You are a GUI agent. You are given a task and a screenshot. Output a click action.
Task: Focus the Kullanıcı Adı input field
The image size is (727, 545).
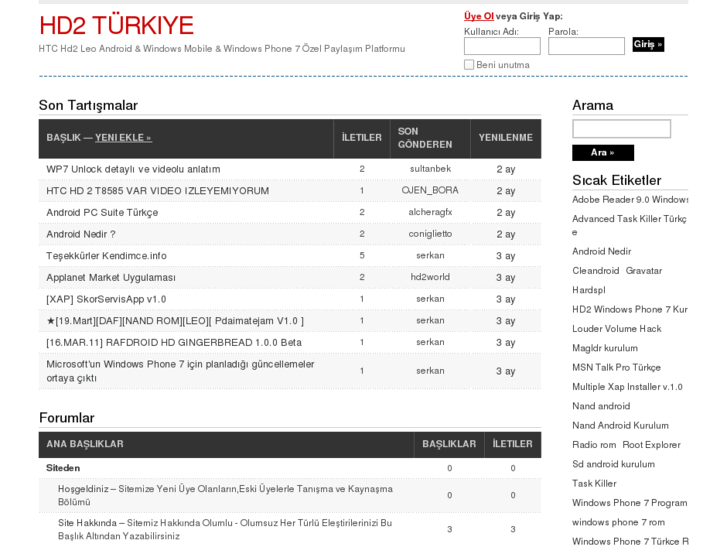(502, 46)
